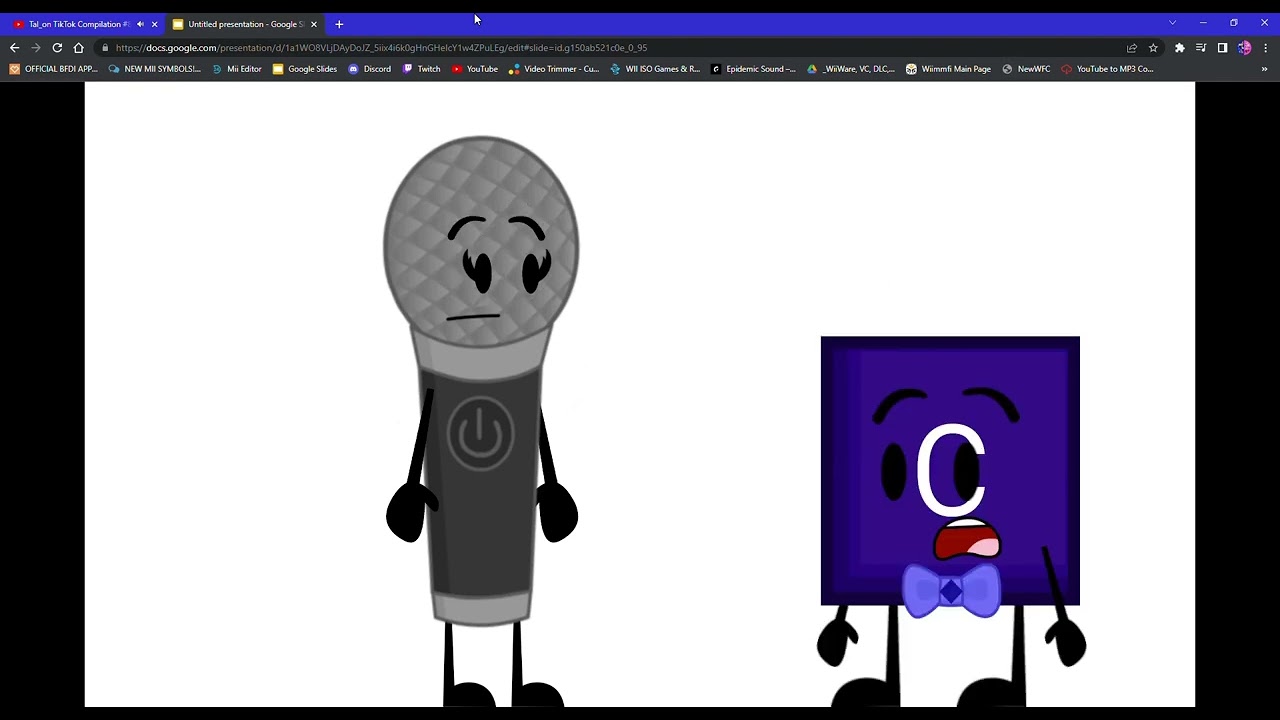
Task: Share this page using the share icon
Action: pos(1132,48)
